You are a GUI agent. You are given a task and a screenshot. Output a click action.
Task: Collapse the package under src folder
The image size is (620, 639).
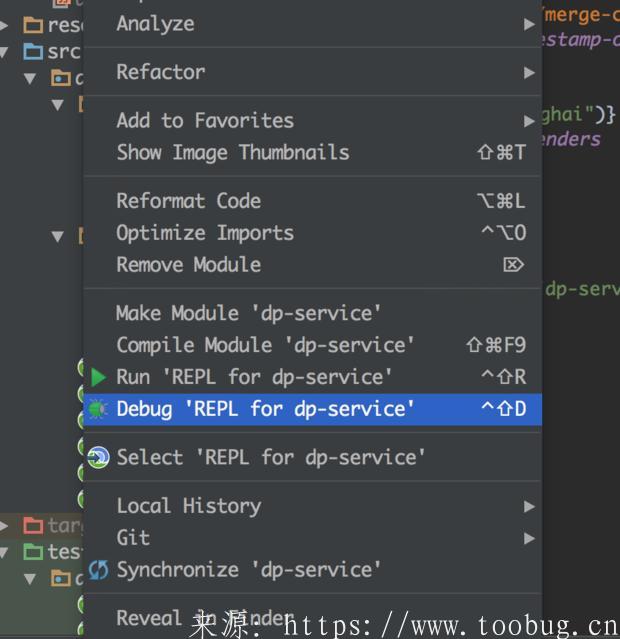(x=30, y=79)
